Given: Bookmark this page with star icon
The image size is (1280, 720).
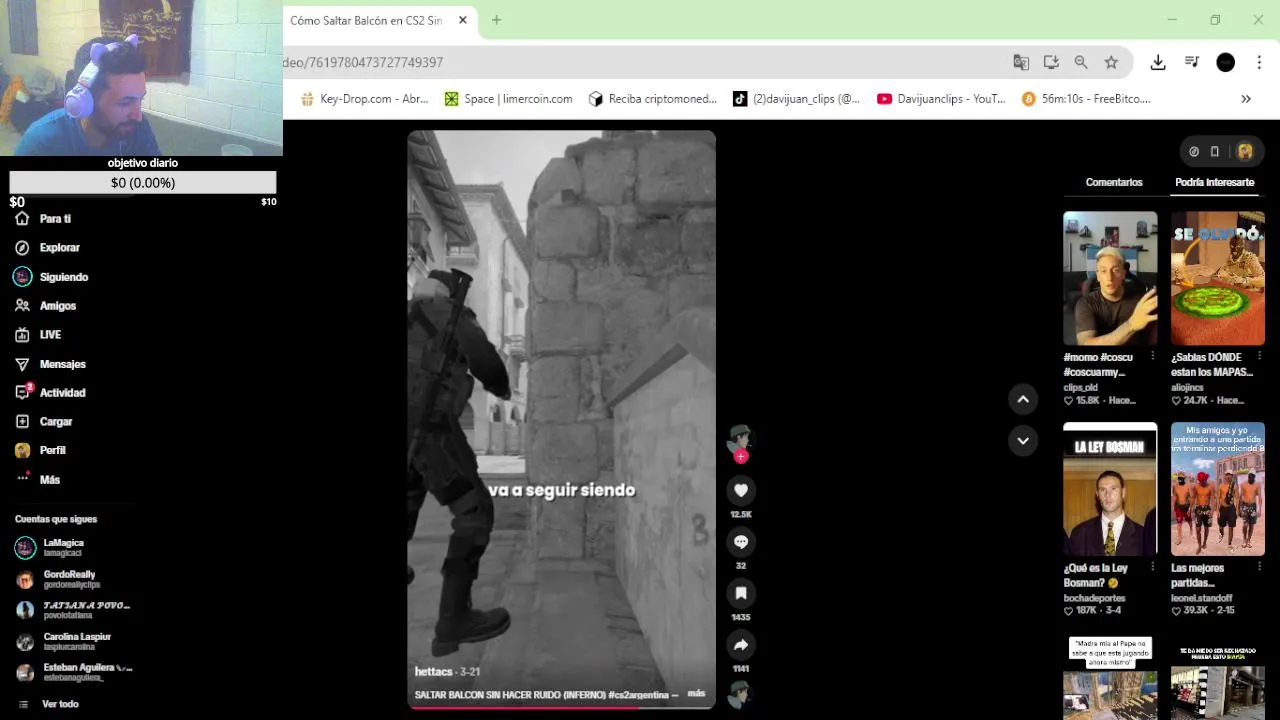Looking at the screenshot, I should pyautogui.click(x=1111, y=62).
